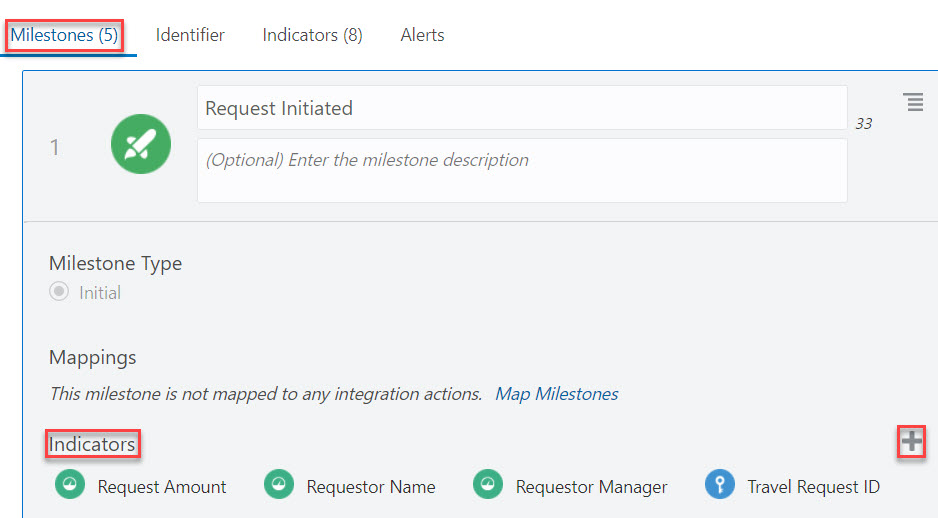Click the Requestor Manager indicator icon
The image size is (938, 518).
[x=488, y=486]
